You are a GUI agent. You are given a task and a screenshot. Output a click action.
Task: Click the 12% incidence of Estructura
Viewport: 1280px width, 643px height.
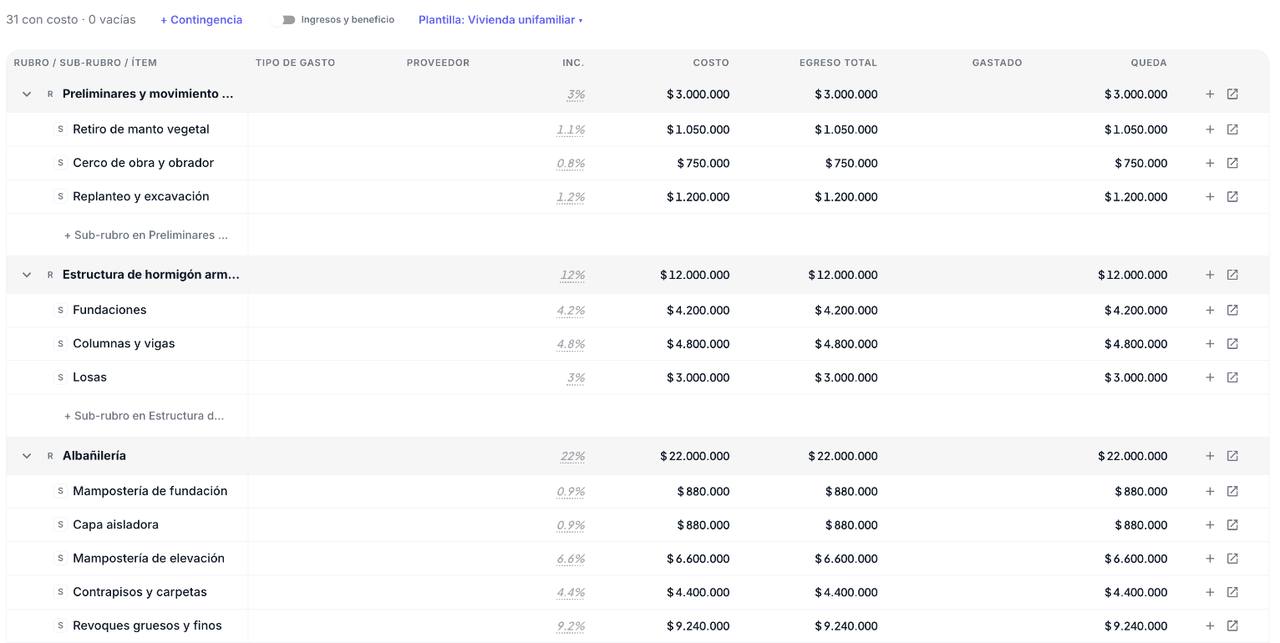point(573,275)
